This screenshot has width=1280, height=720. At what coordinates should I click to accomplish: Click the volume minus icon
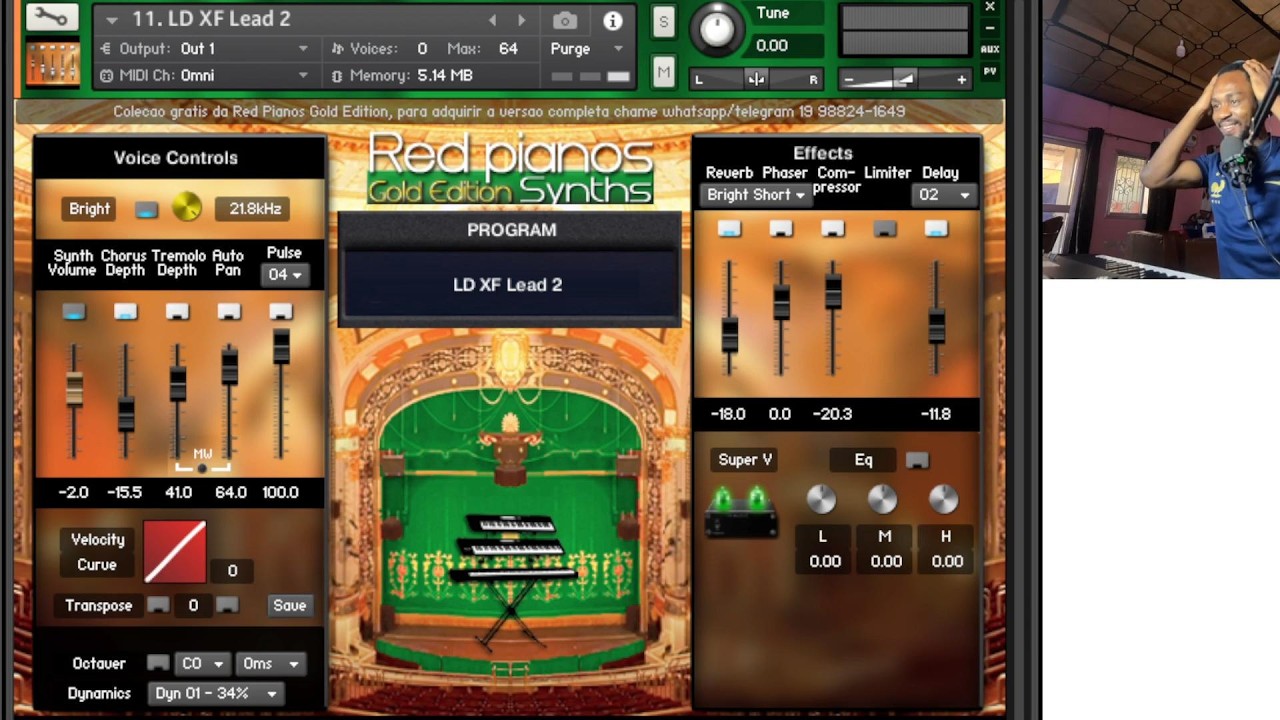pos(849,79)
